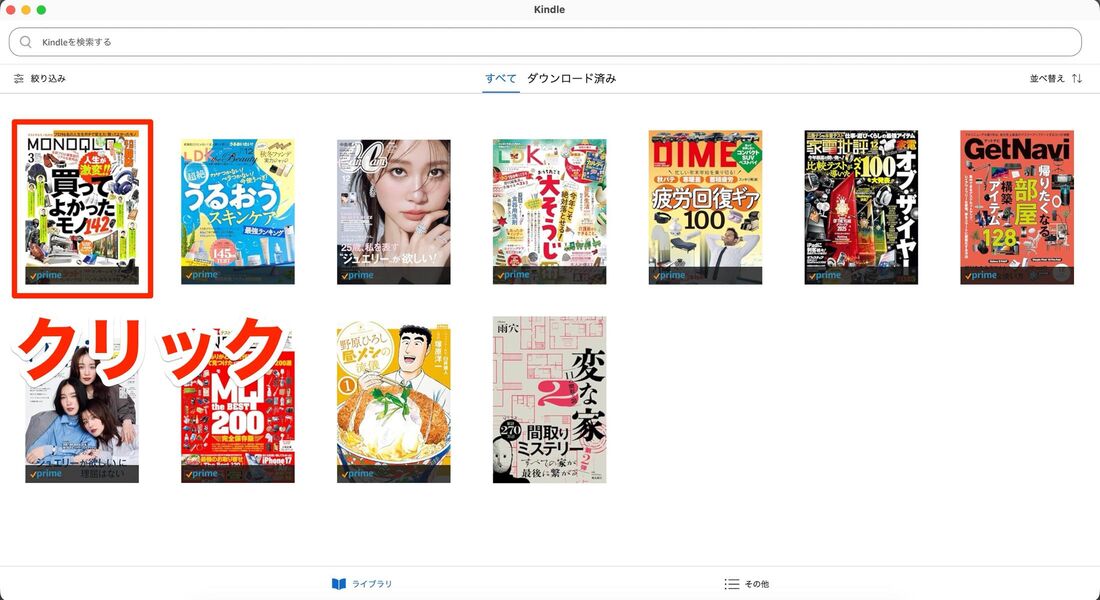Open the GetNavi magazine cover
Screen dimensions: 1100x600
click(x=1017, y=205)
